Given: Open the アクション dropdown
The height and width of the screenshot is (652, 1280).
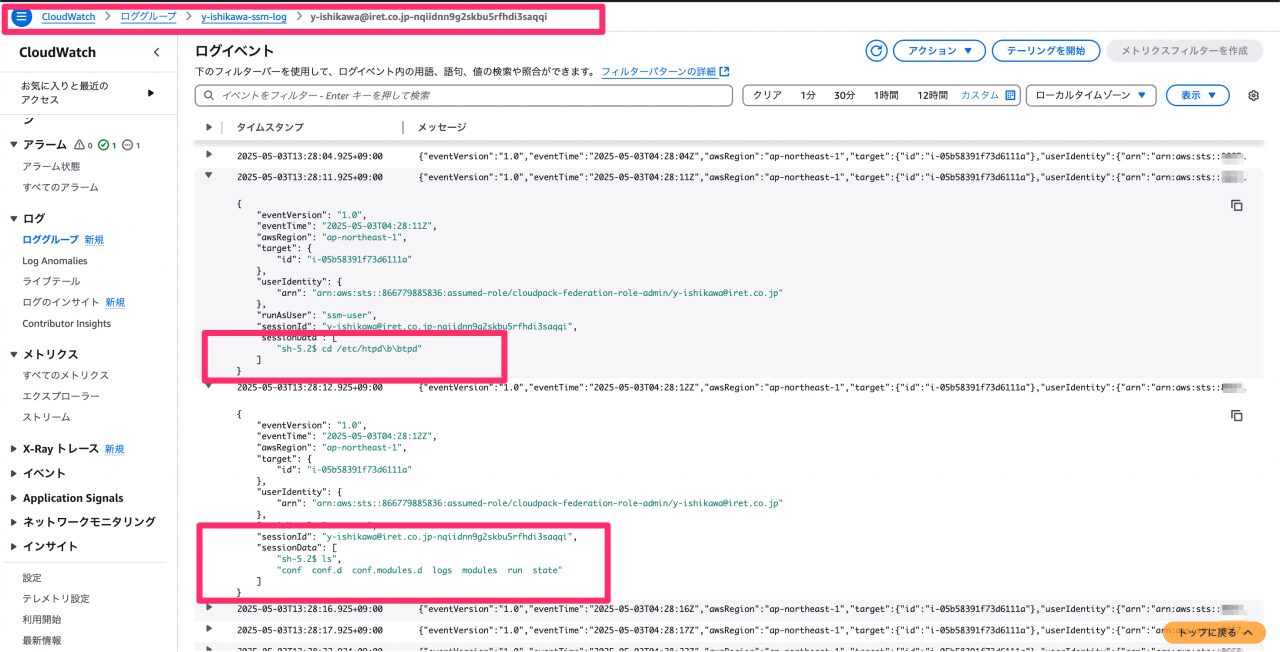Looking at the screenshot, I should 939,51.
